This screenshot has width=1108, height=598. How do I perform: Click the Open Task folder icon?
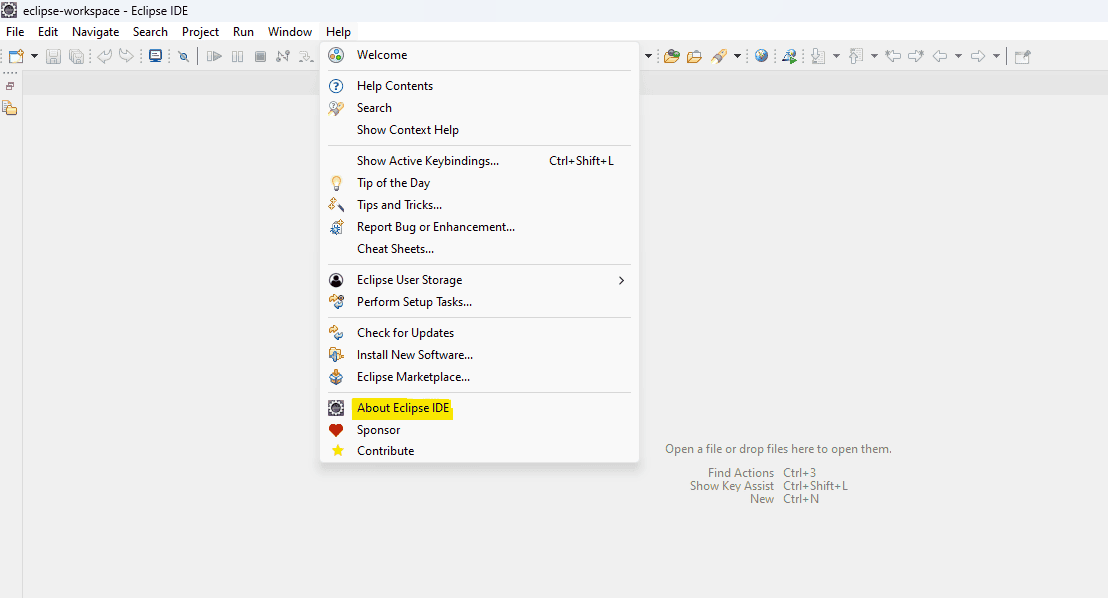695,57
